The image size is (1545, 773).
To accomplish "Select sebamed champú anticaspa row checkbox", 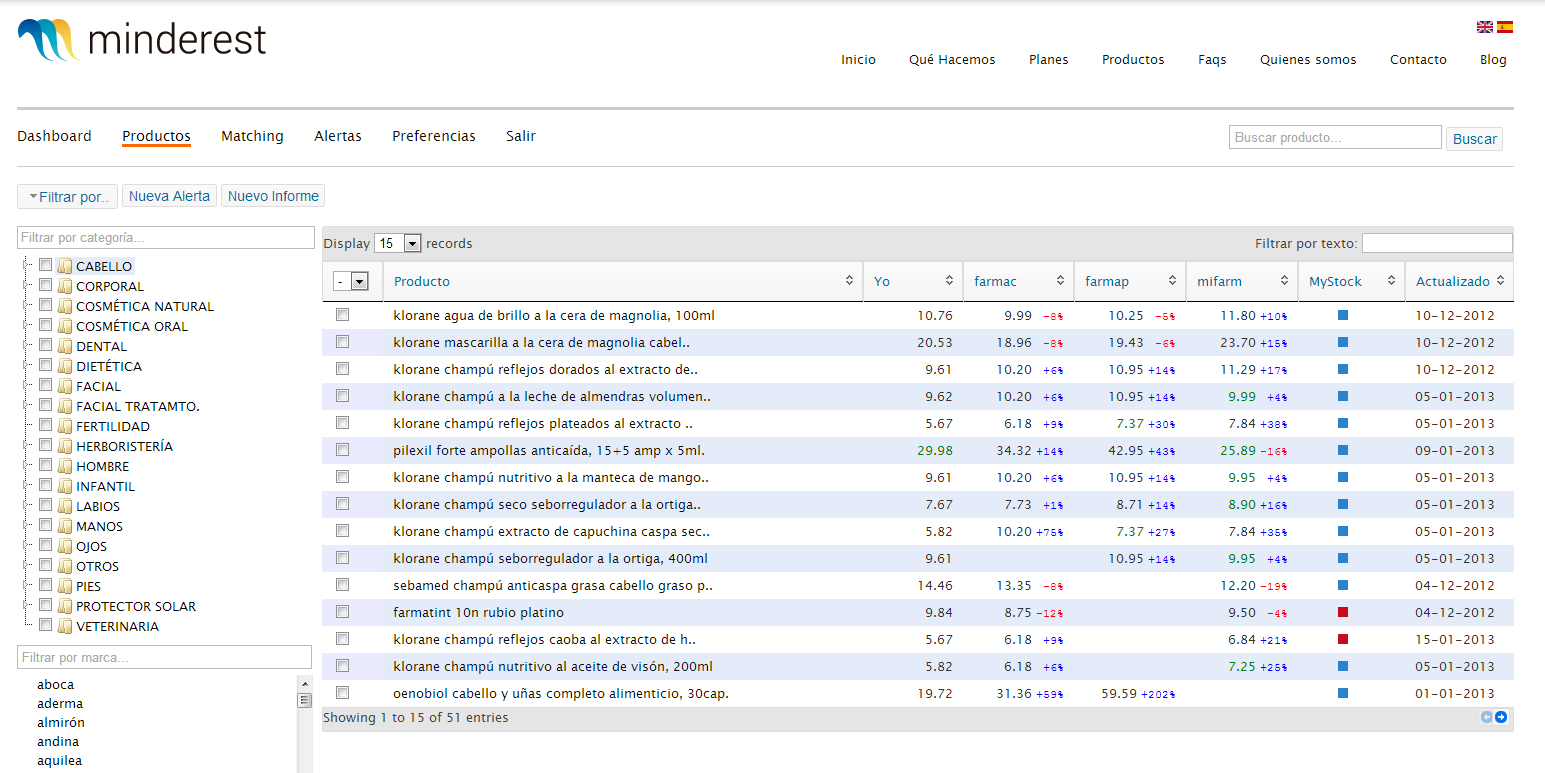I will coord(343,585).
